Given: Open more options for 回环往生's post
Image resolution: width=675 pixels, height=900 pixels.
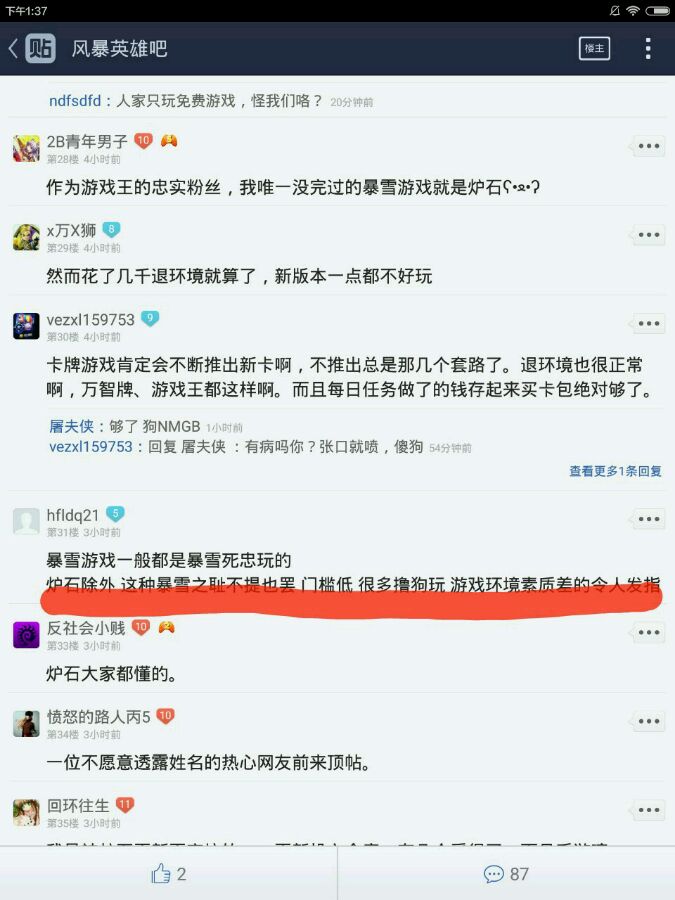Looking at the screenshot, I should coord(649,810).
